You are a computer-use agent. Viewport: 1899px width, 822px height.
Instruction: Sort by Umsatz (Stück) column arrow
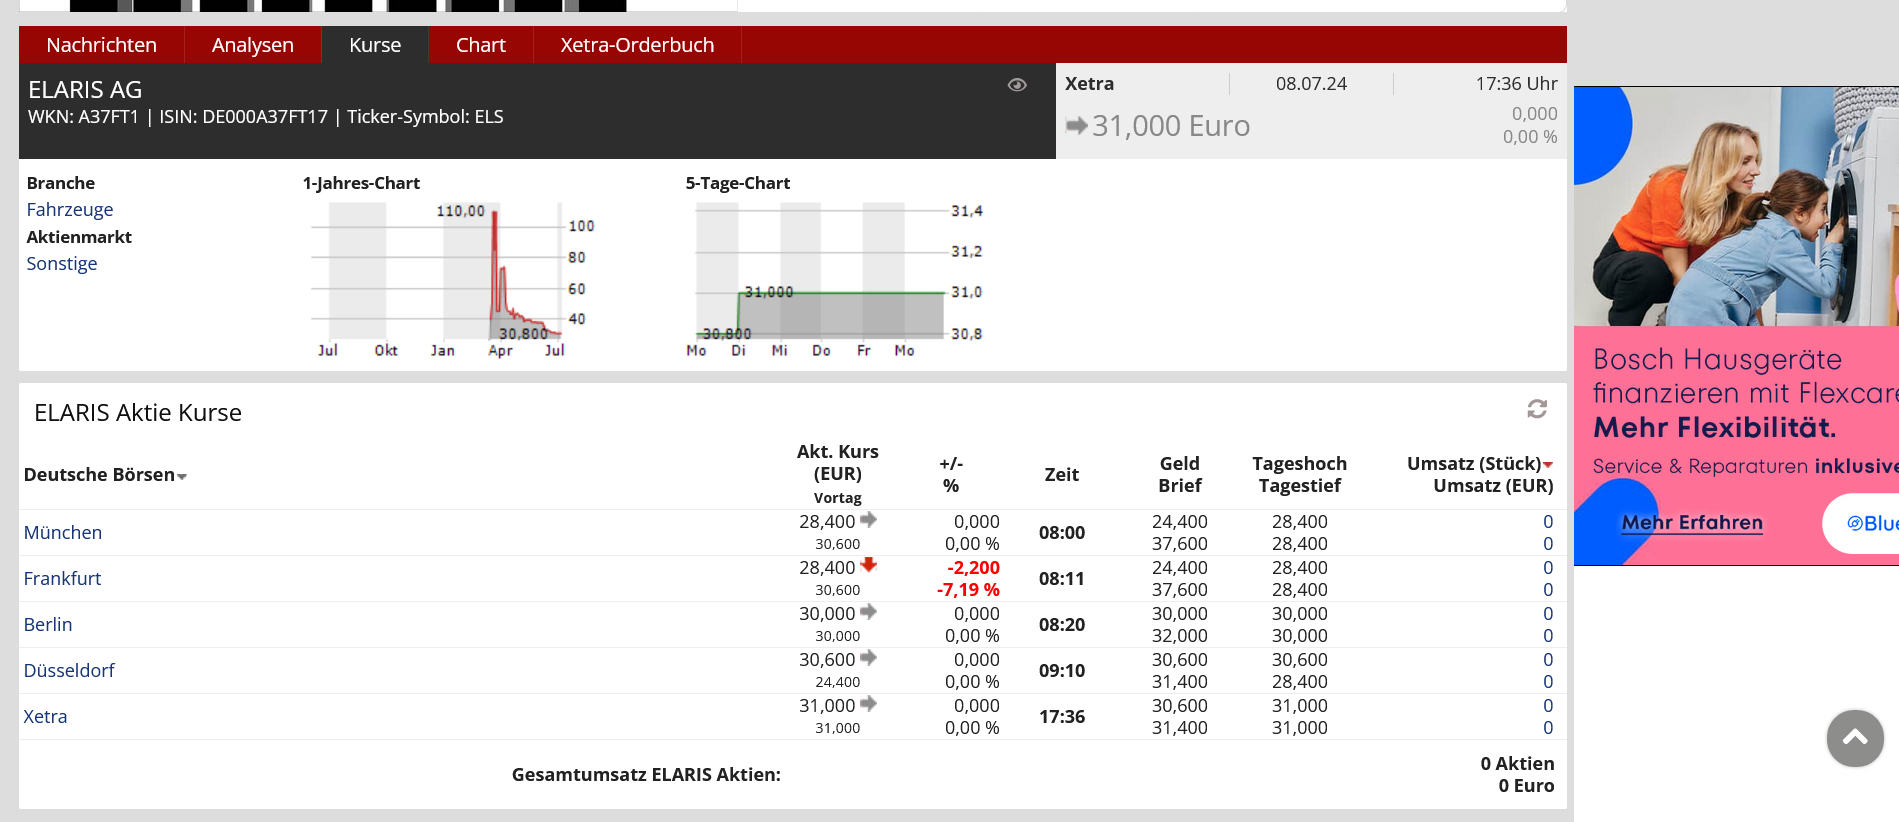[x=1548, y=465]
